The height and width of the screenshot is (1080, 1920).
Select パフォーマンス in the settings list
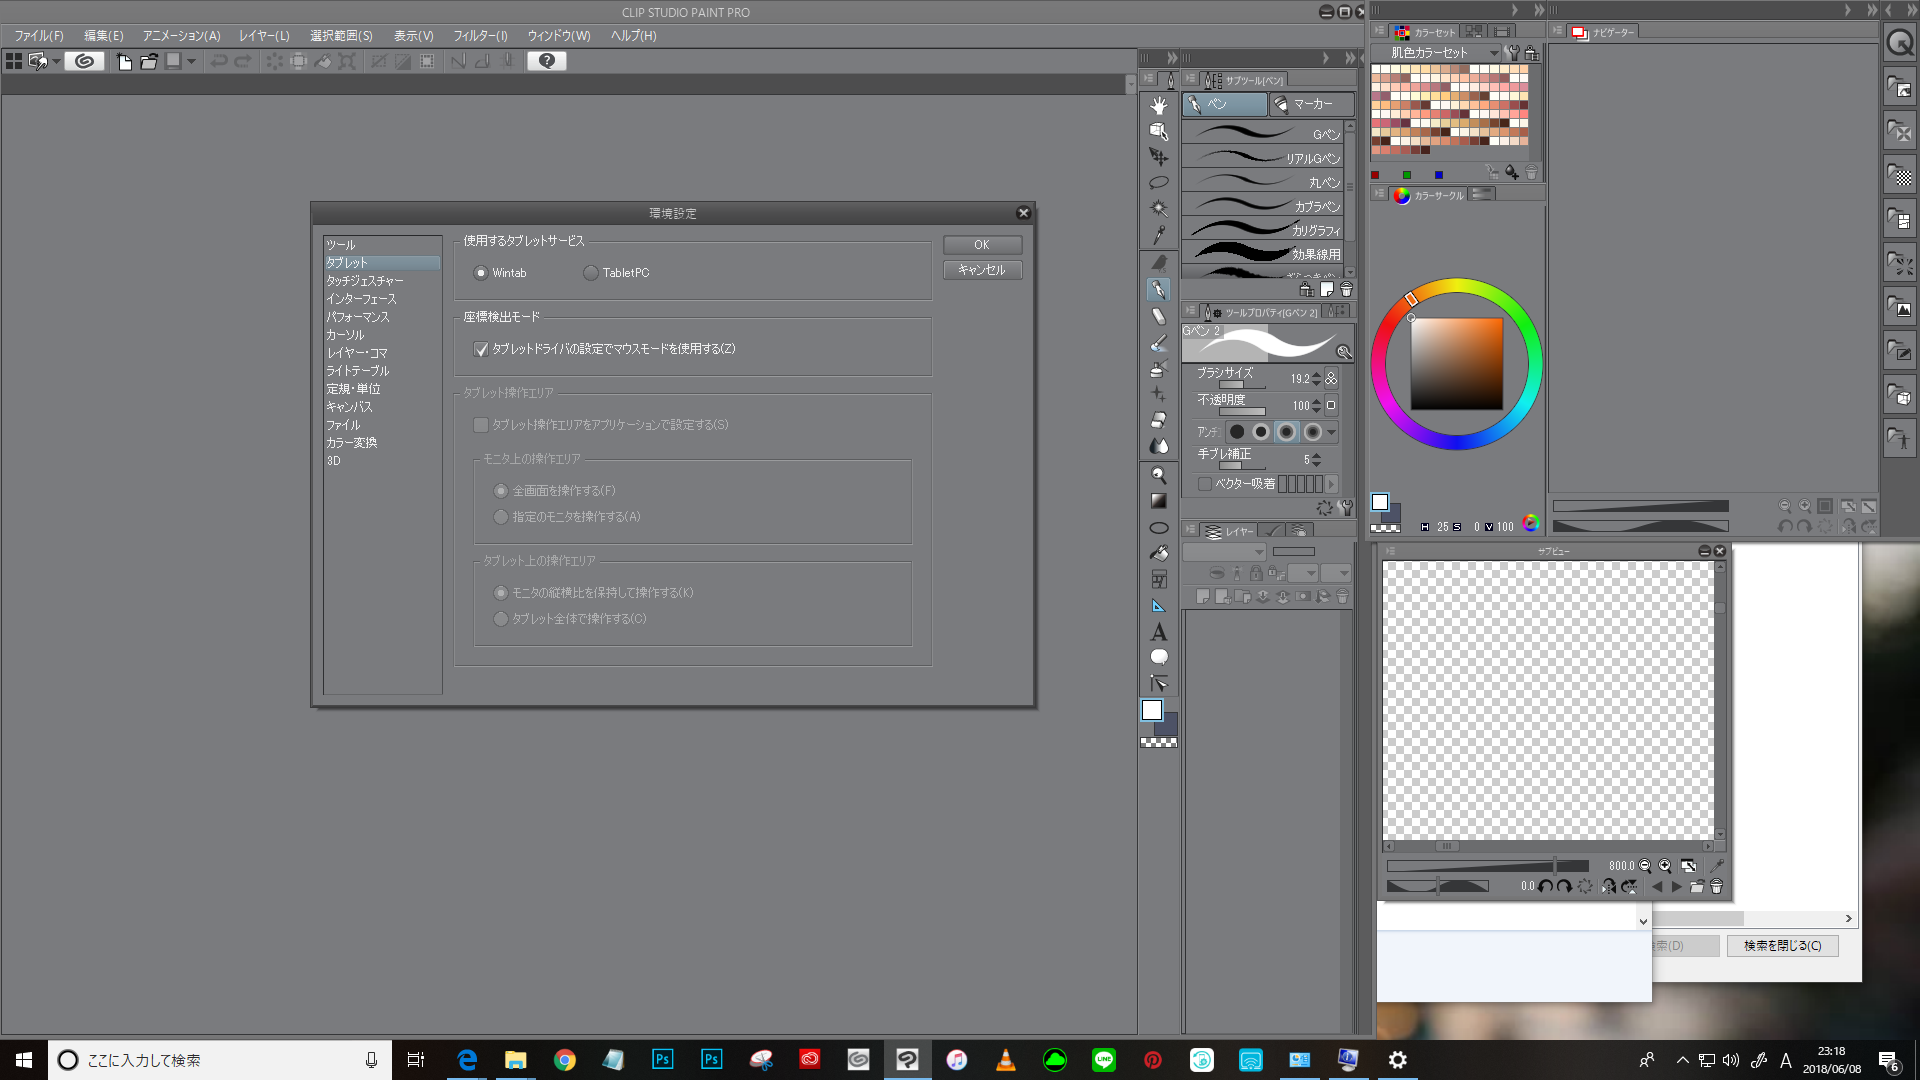358,317
